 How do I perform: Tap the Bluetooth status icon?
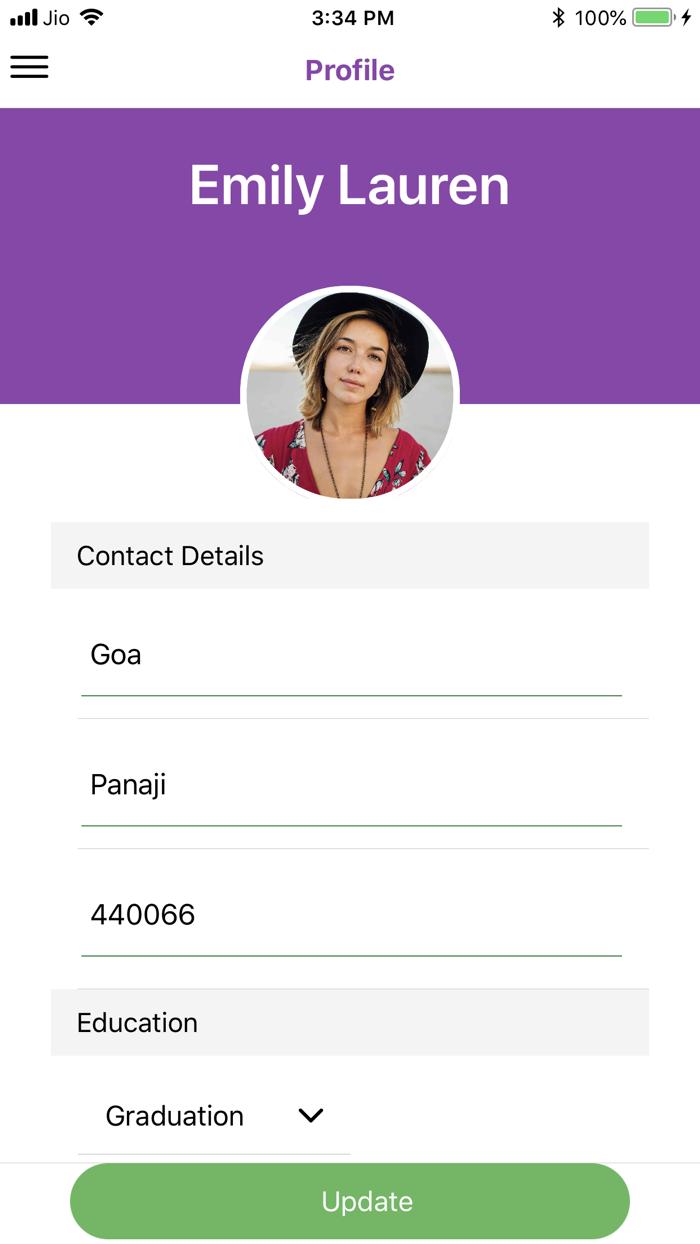[558, 18]
